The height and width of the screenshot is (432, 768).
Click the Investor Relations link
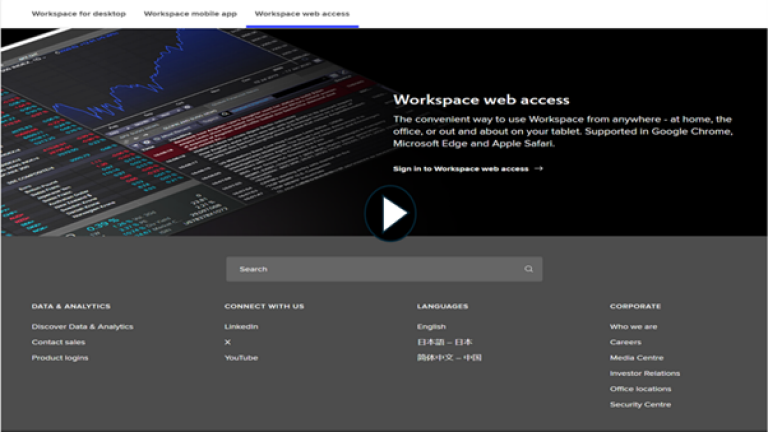(x=645, y=373)
